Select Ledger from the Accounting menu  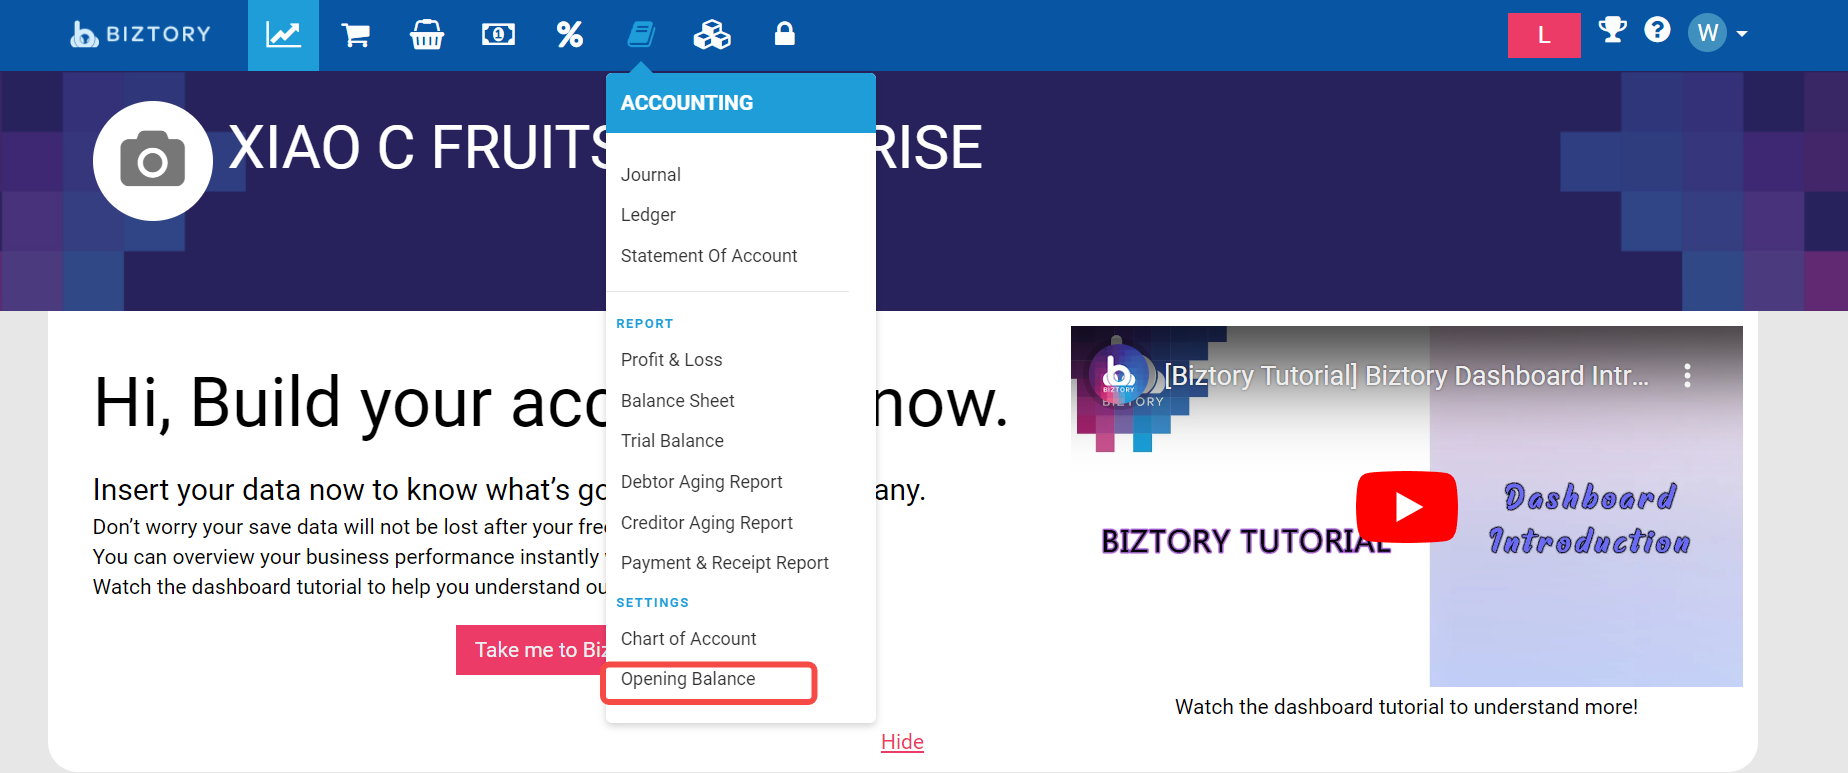(x=648, y=215)
